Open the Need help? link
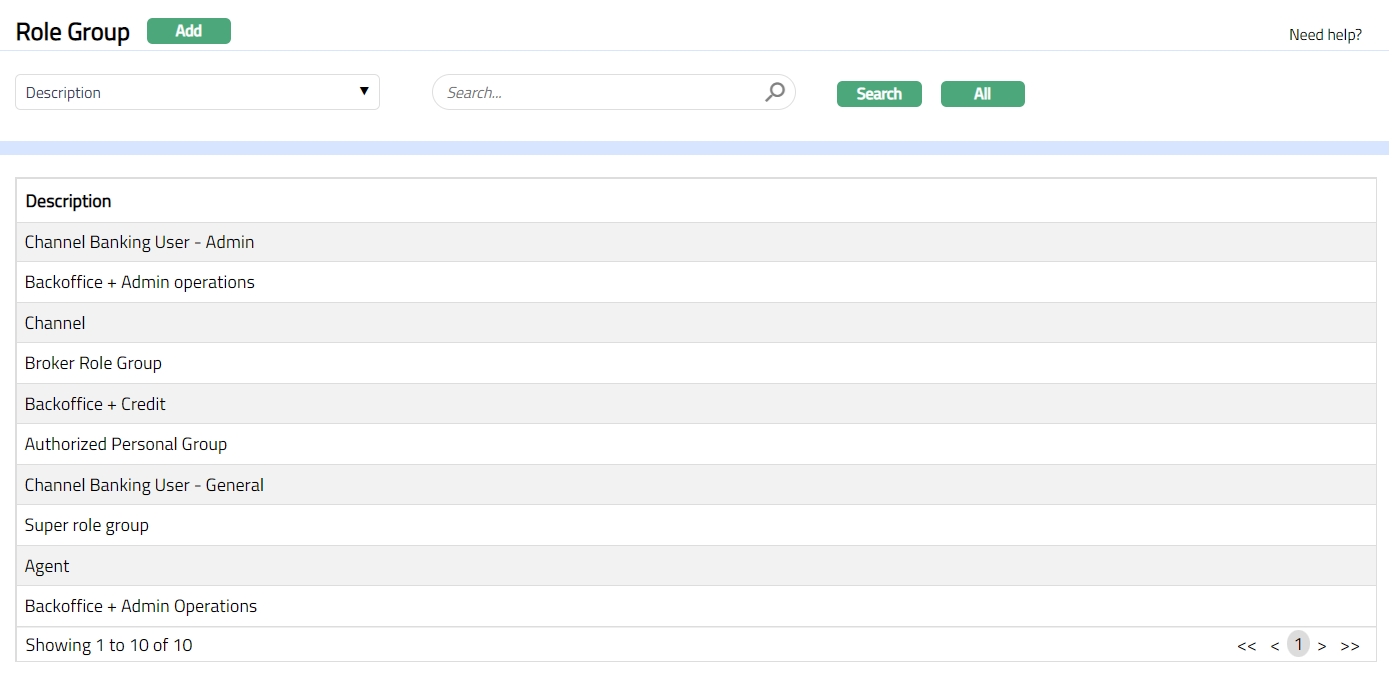This screenshot has width=1389, height=675. 1325,35
